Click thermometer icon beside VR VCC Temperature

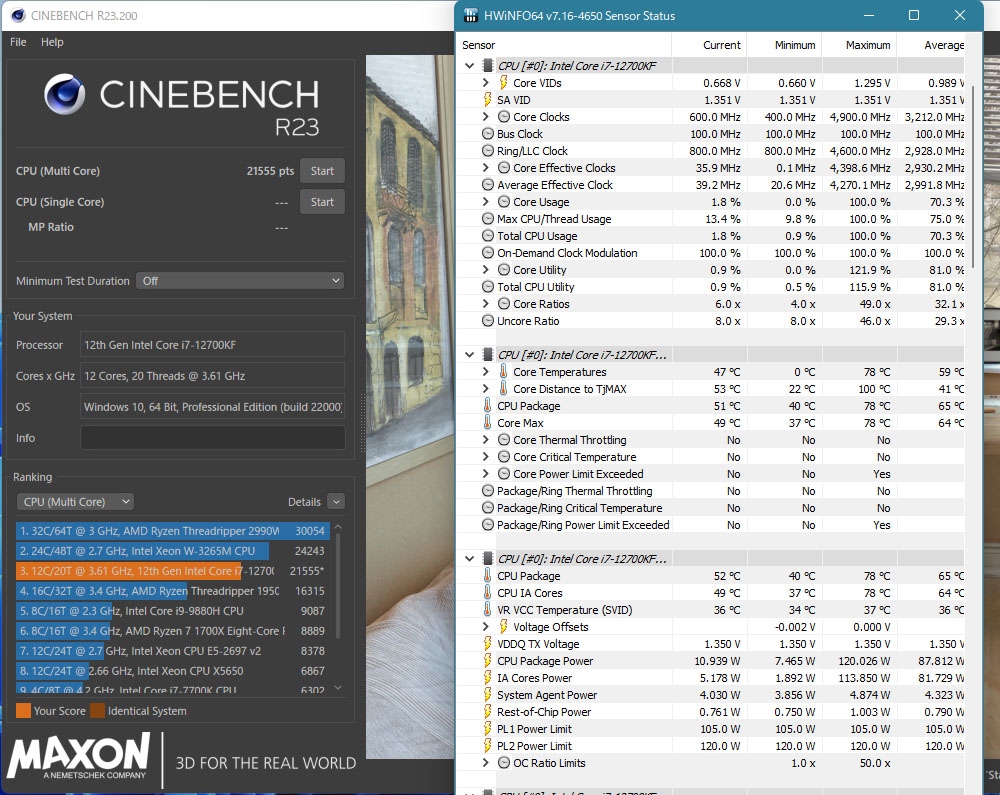488,609
